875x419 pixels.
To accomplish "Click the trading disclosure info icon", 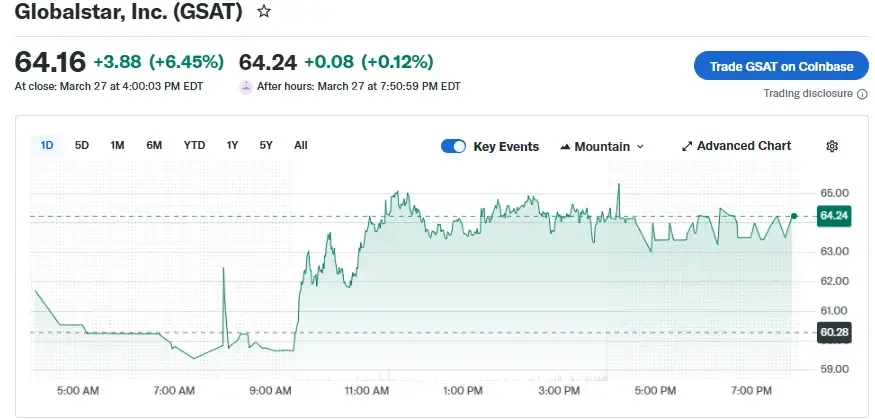I will (862, 94).
